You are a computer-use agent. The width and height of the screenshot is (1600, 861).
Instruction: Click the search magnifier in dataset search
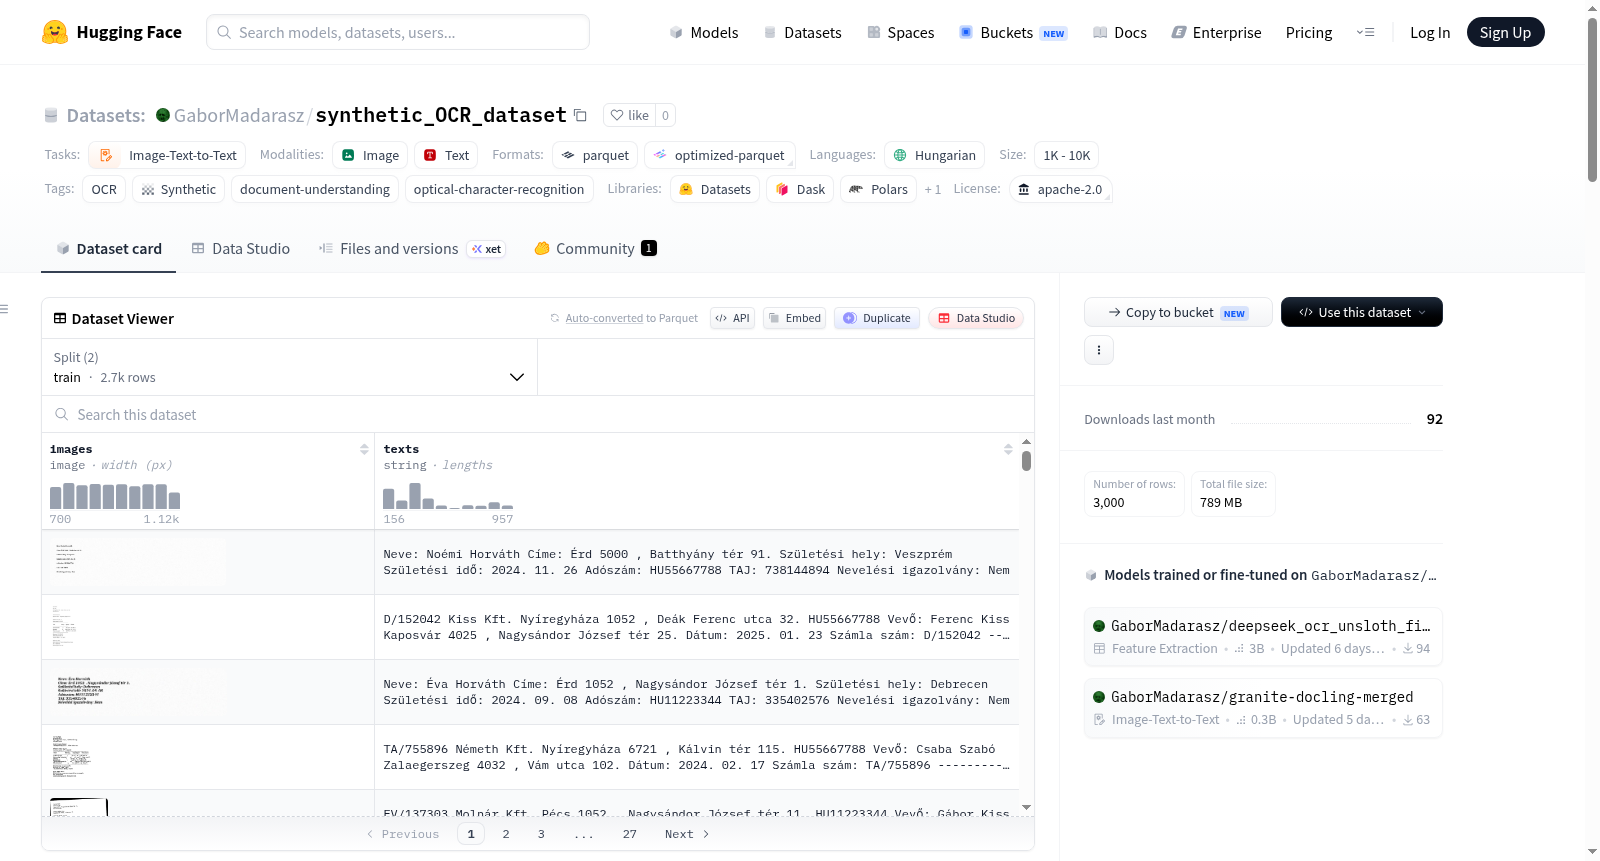point(62,414)
